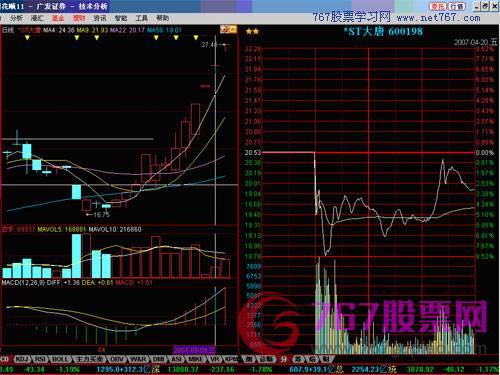Open the 帮助 menu
500x375 pixels.
point(162,18)
